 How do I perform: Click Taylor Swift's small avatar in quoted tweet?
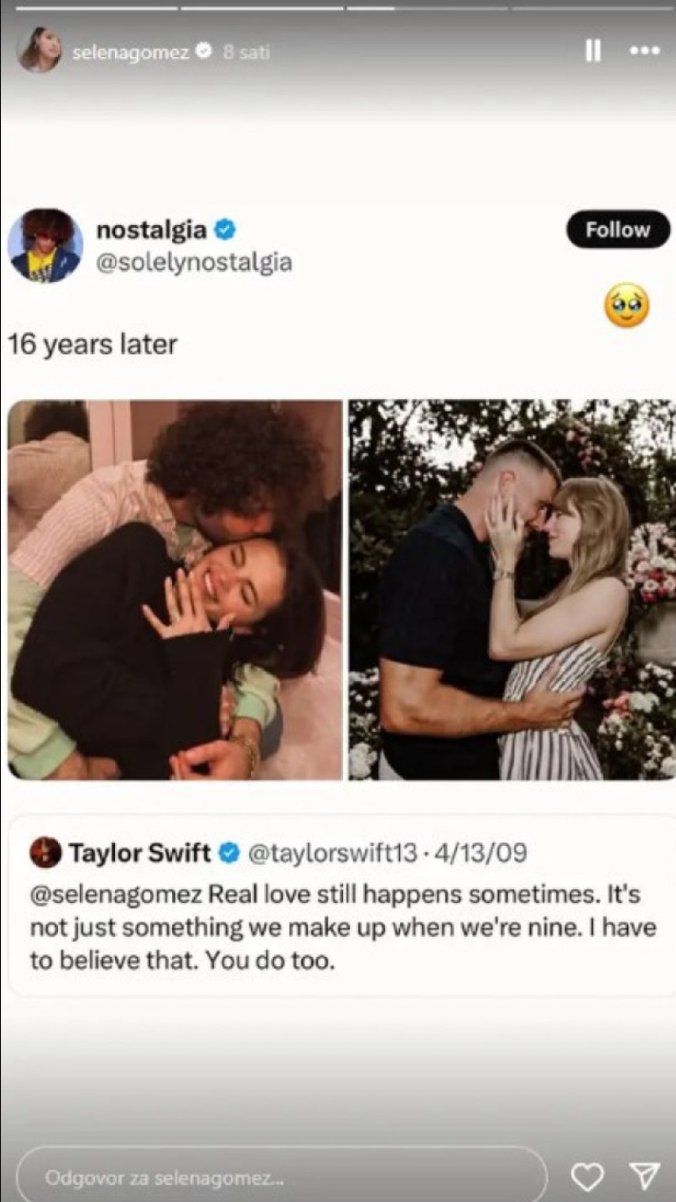pos(45,853)
